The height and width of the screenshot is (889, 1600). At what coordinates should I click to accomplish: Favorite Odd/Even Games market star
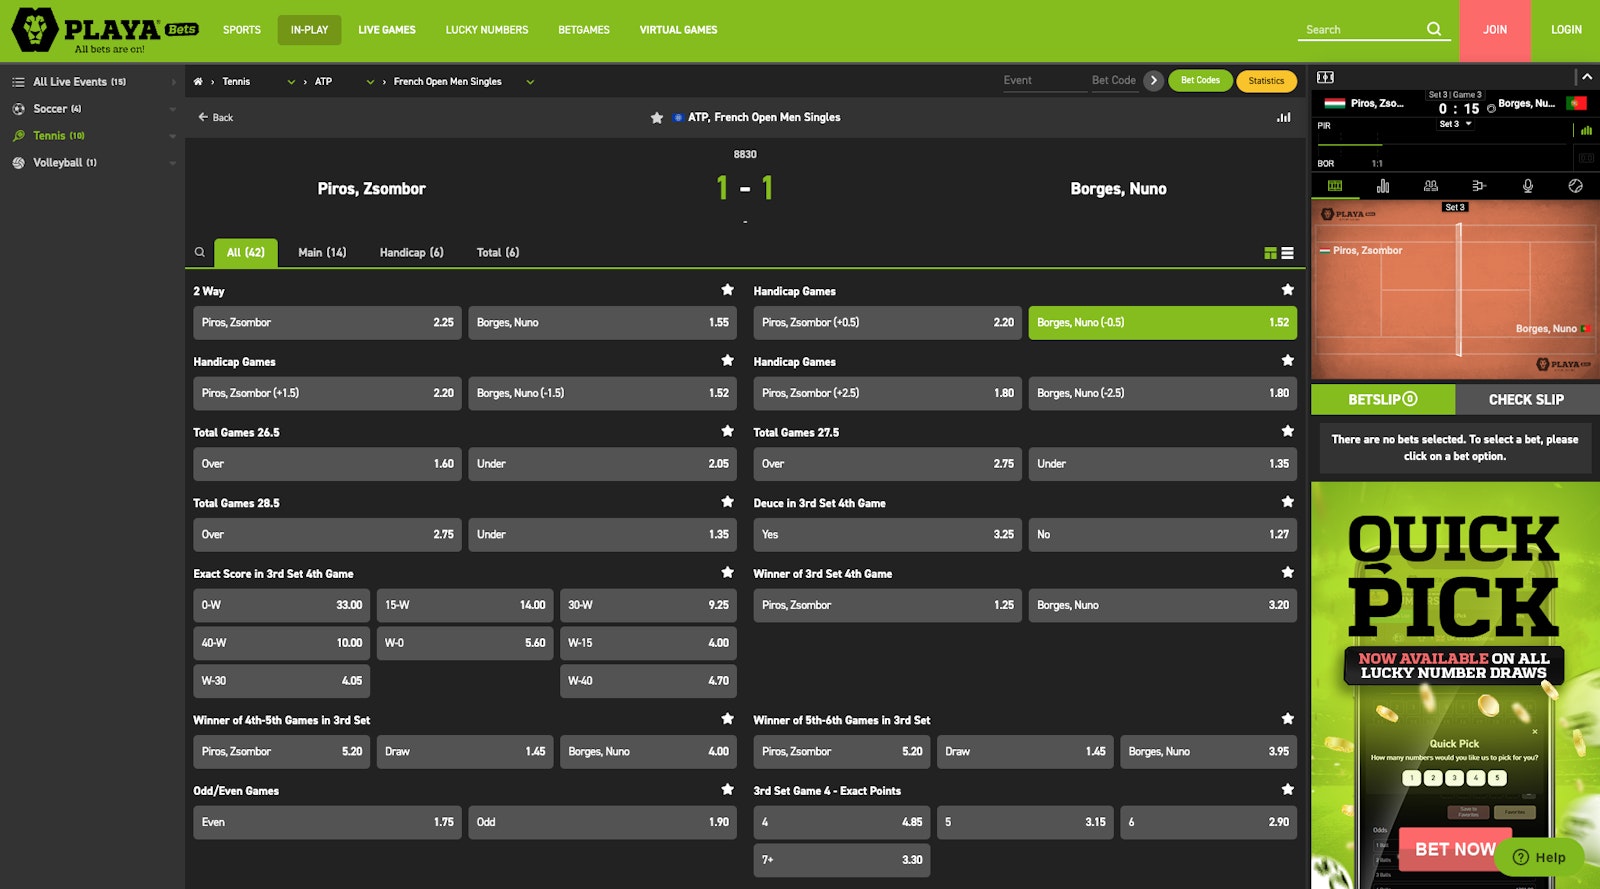728,790
